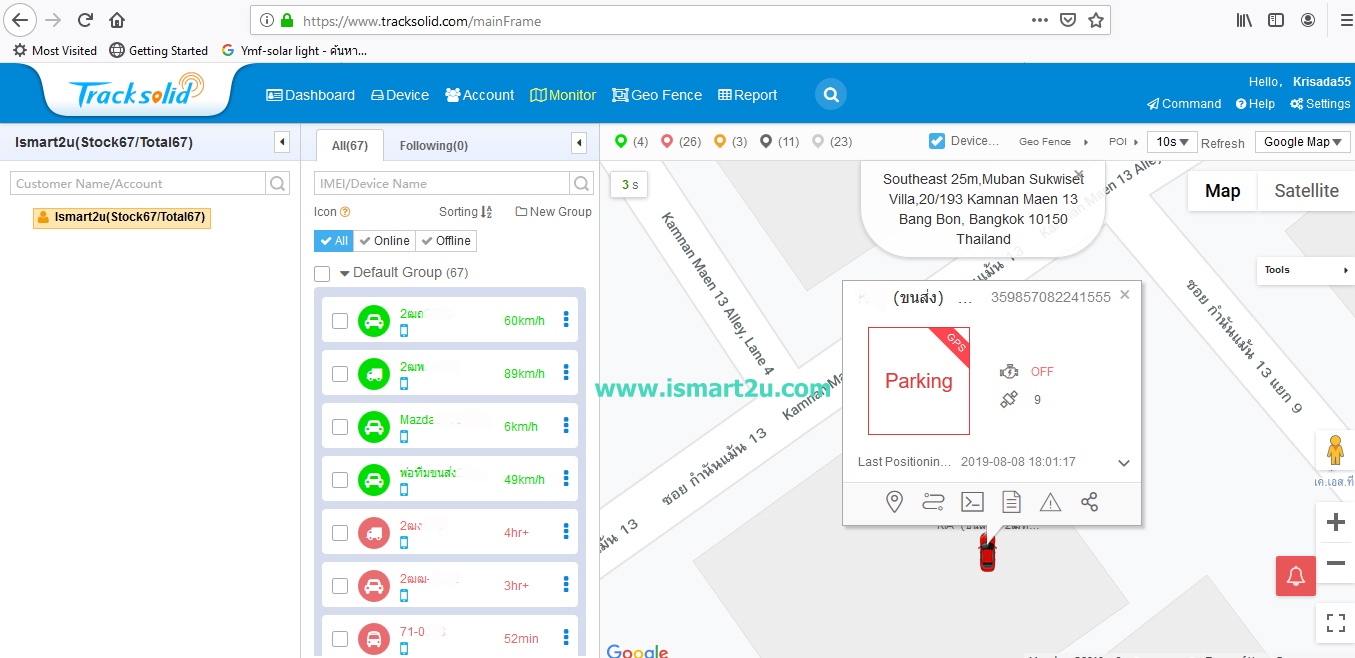Open three-dot menu for 60km/h device
1355x658 pixels.
(566, 320)
